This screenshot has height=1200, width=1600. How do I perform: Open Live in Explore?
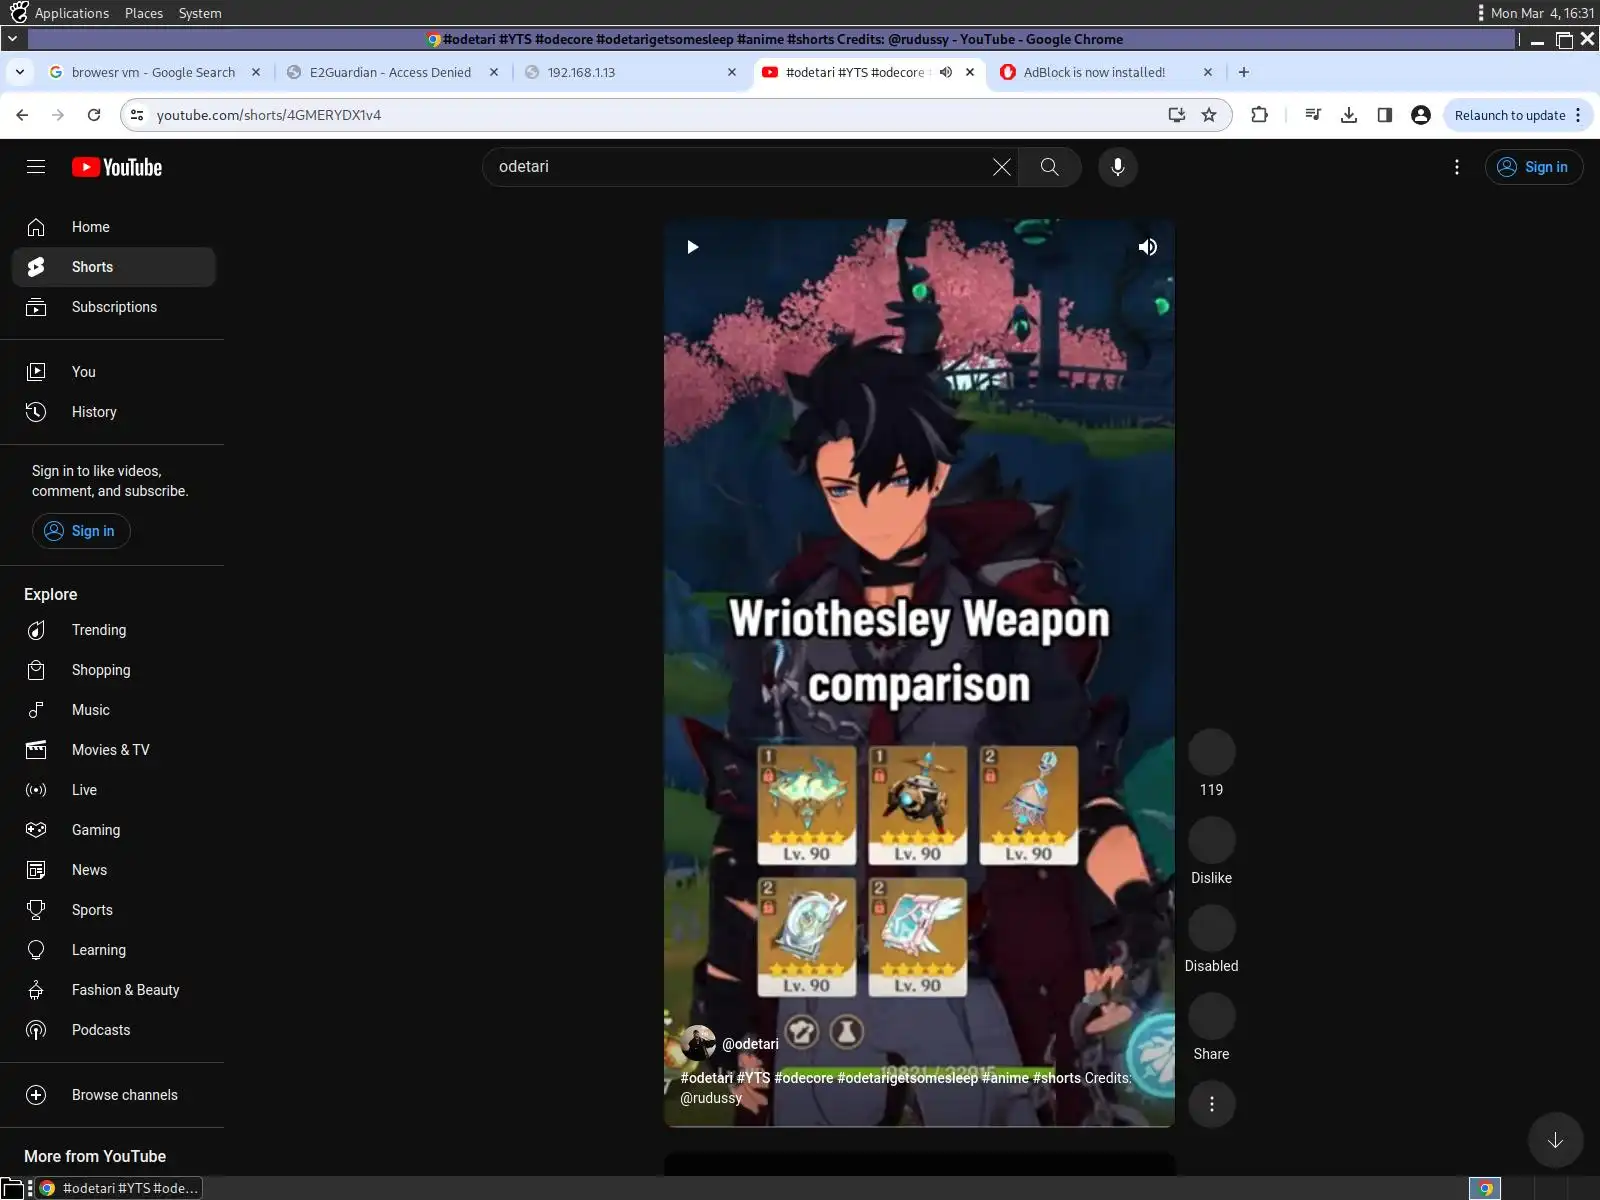tap(114, 790)
